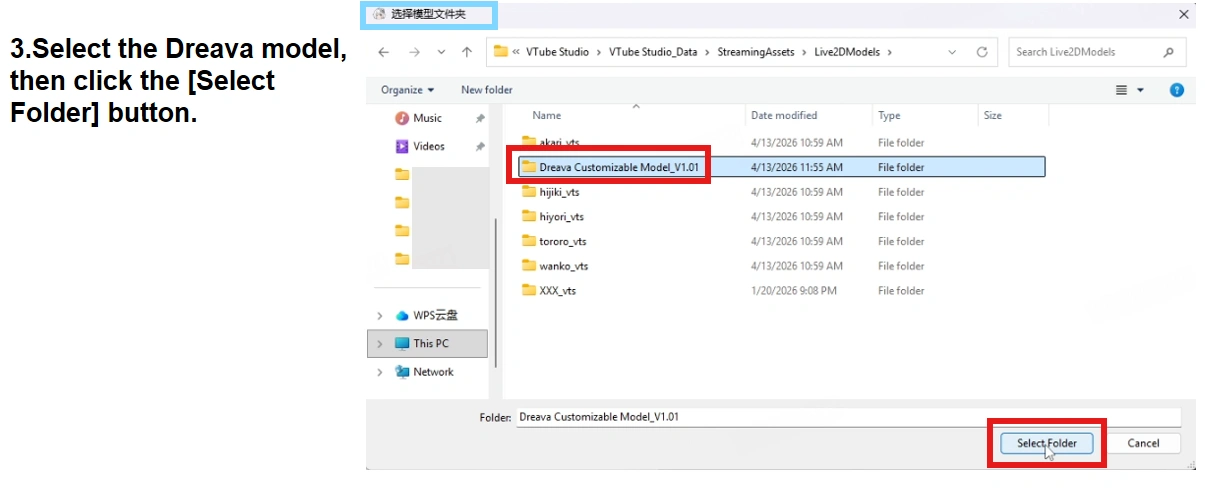
Task: Click Dreava row date 4/13/2026 11:55 AM
Action: (797, 167)
